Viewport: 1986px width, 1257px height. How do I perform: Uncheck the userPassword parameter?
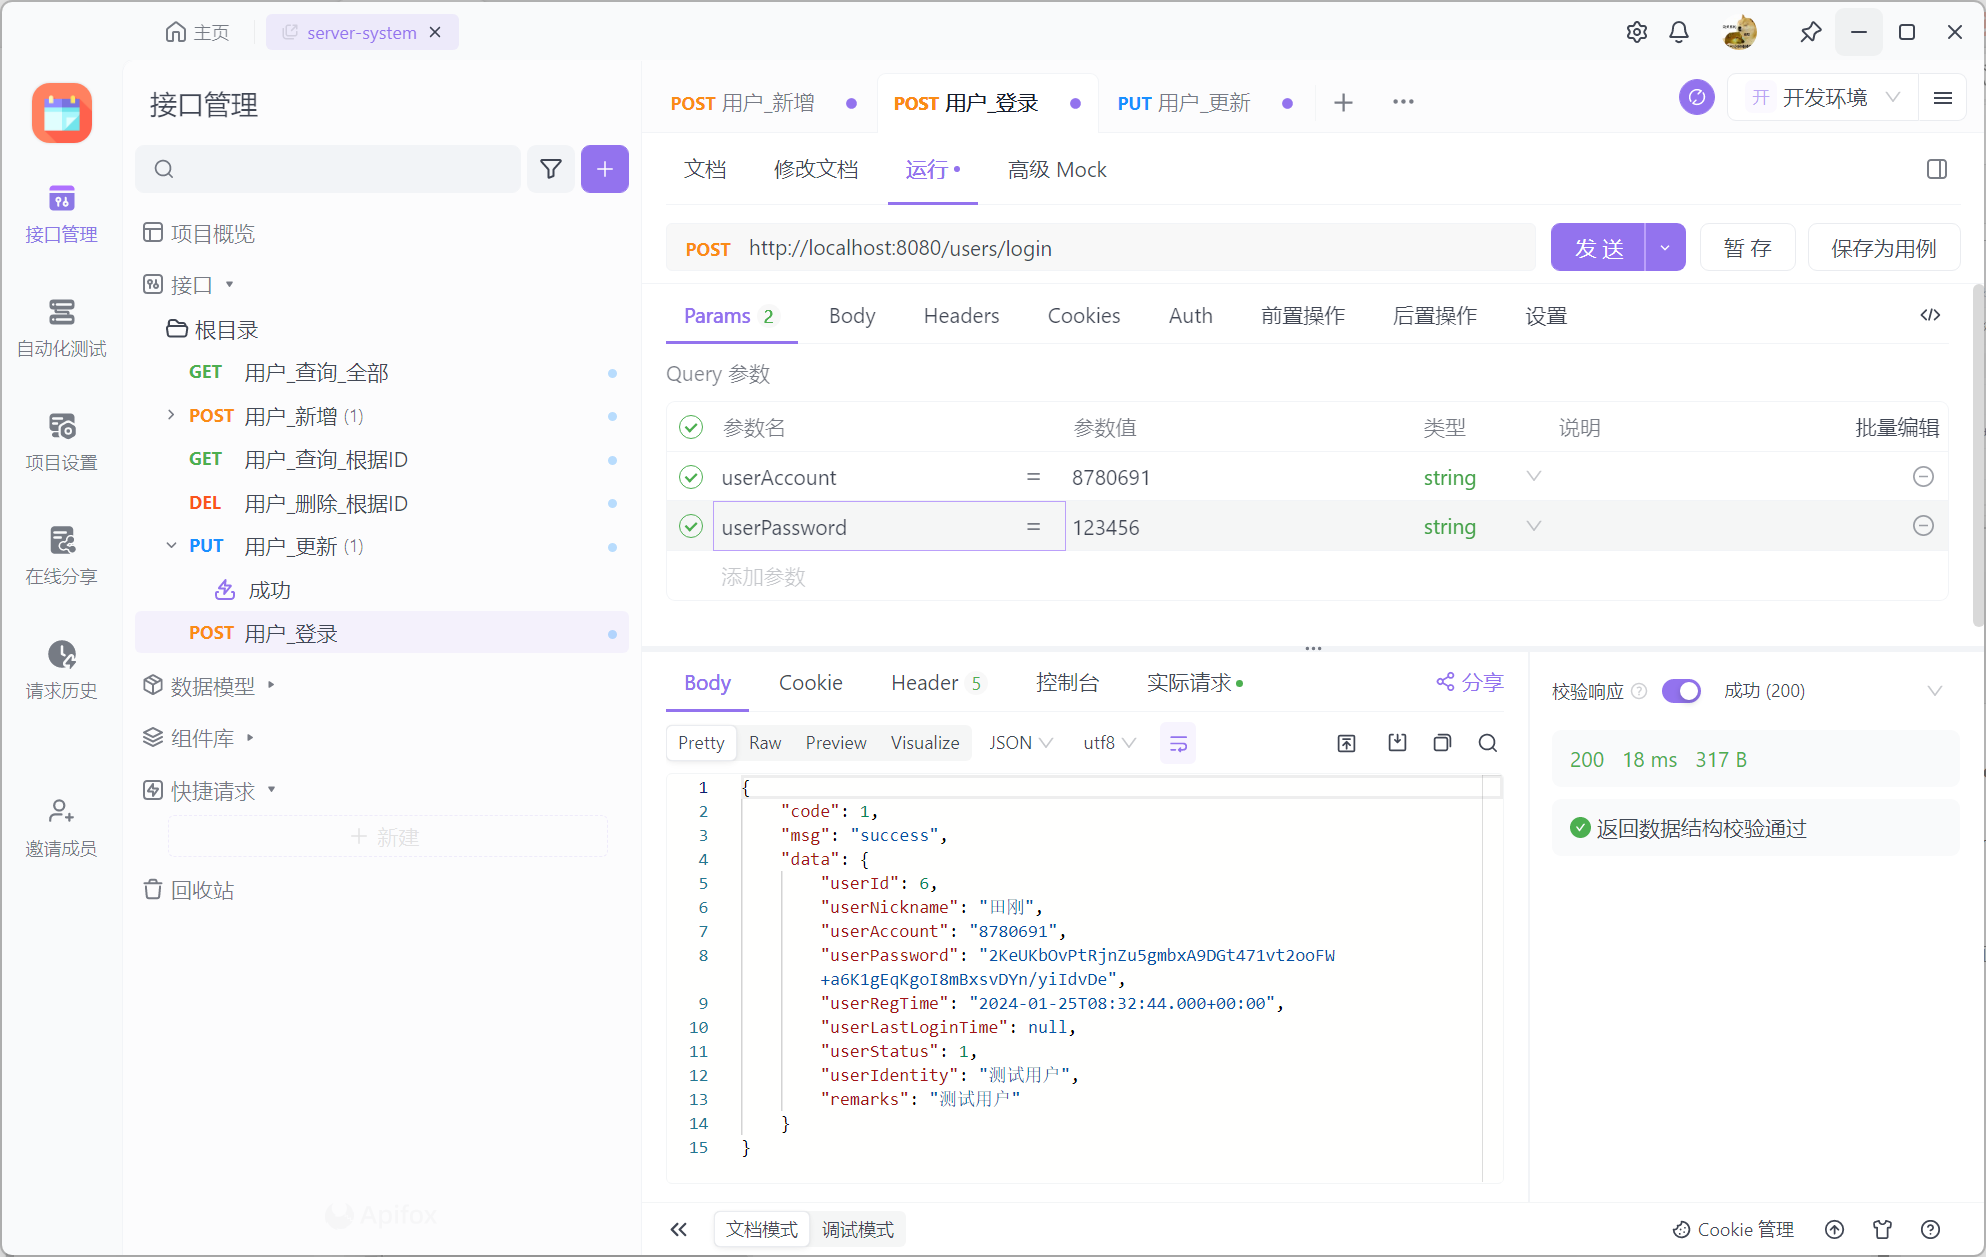click(691, 526)
